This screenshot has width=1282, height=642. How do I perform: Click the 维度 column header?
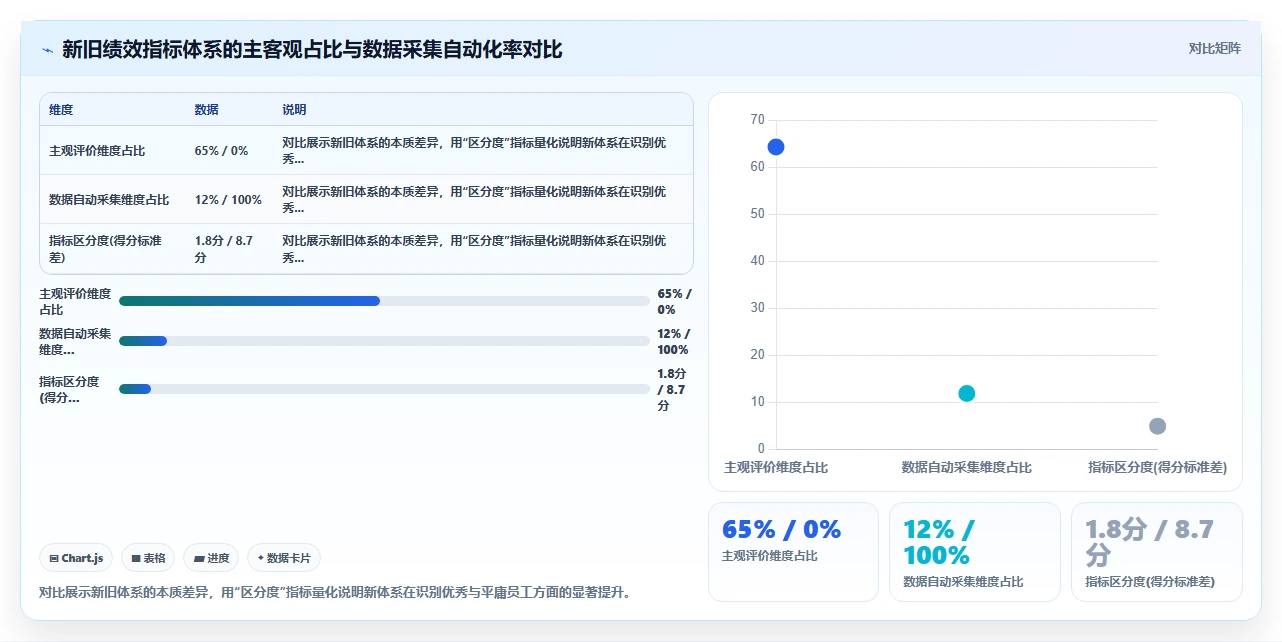point(61,110)
